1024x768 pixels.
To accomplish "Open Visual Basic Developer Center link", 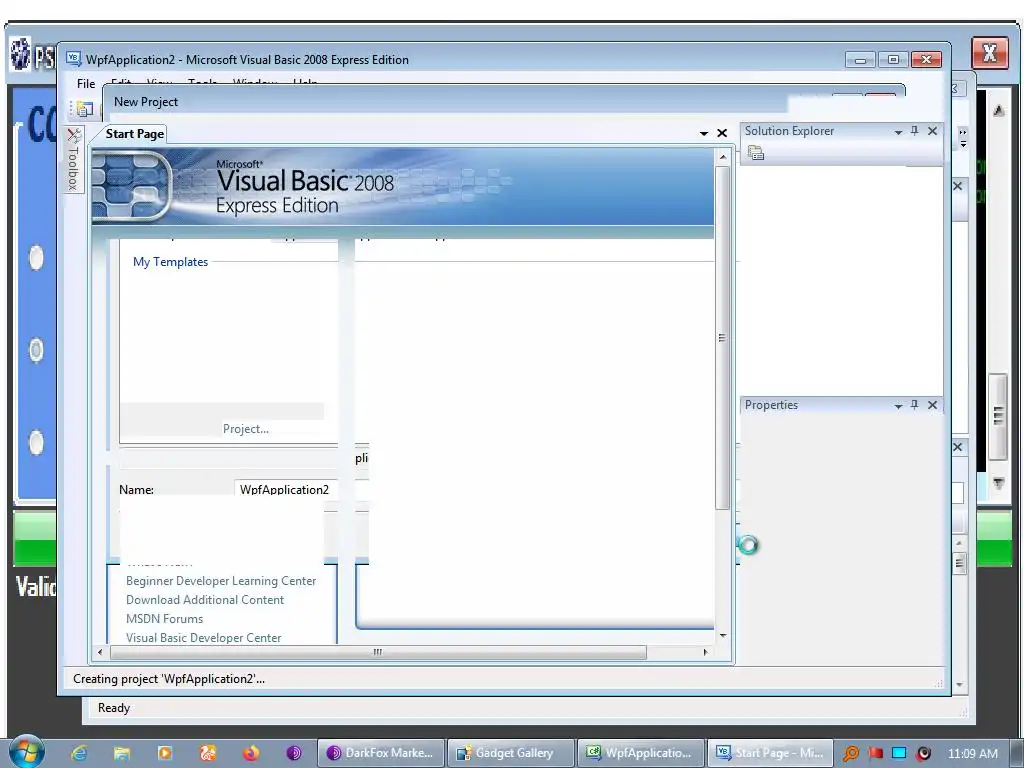I will click(x=204, y=637).
